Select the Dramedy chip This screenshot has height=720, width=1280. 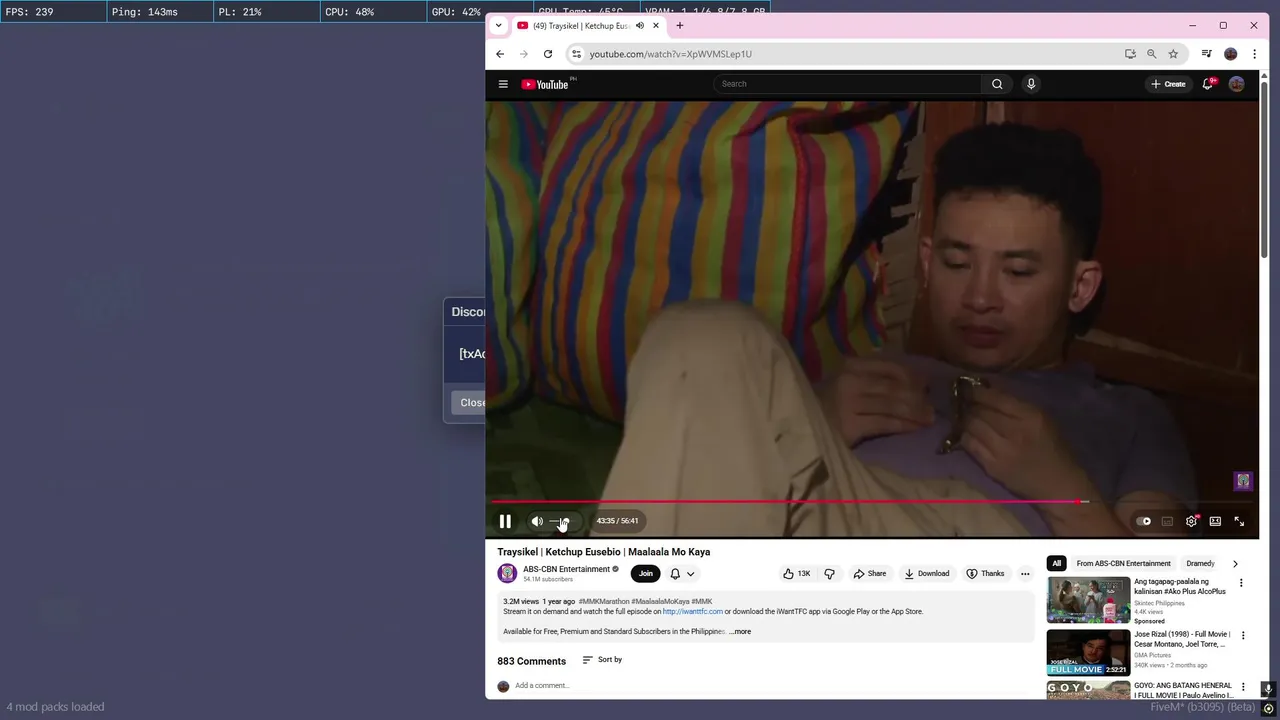[1200, 563]
